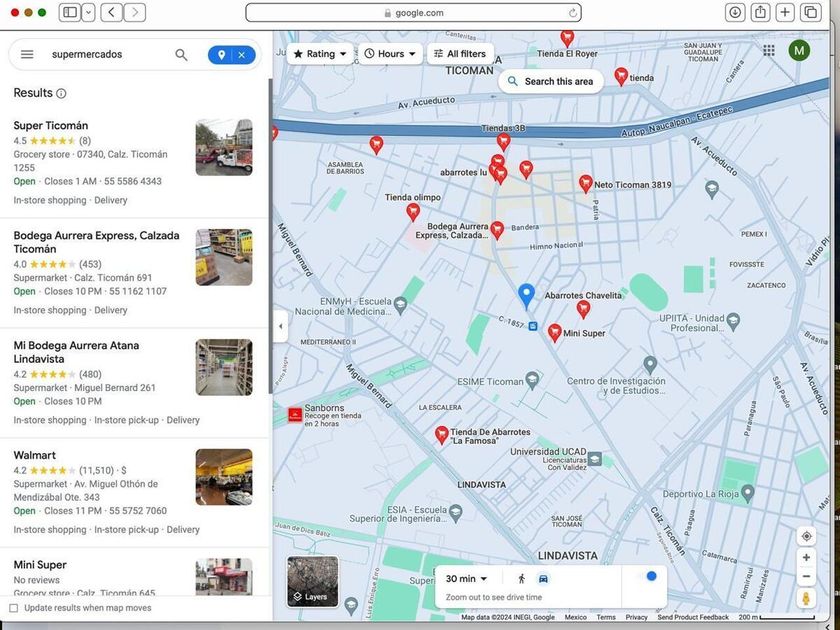Image resolution: width=840 pixels, height=630 pixels.
Task: Go forward in Safari
Action: (x=135, y=12)
